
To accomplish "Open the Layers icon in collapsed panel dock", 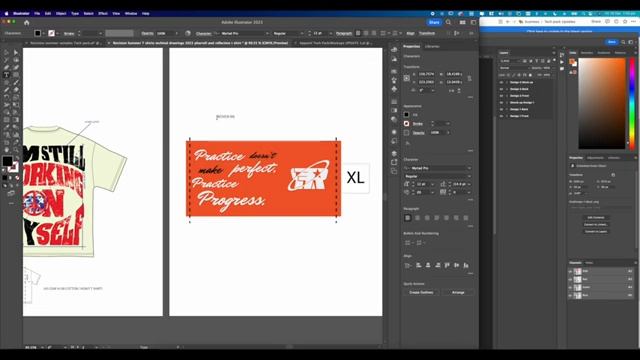I will 394,153.
